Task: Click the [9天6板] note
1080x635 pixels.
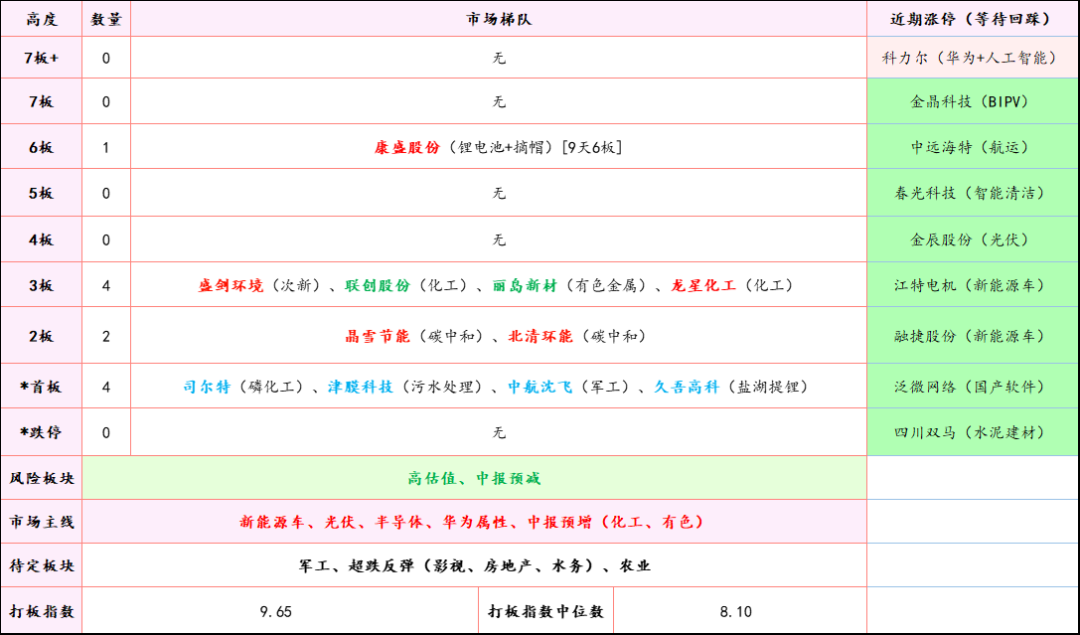Action: [592, 147]
